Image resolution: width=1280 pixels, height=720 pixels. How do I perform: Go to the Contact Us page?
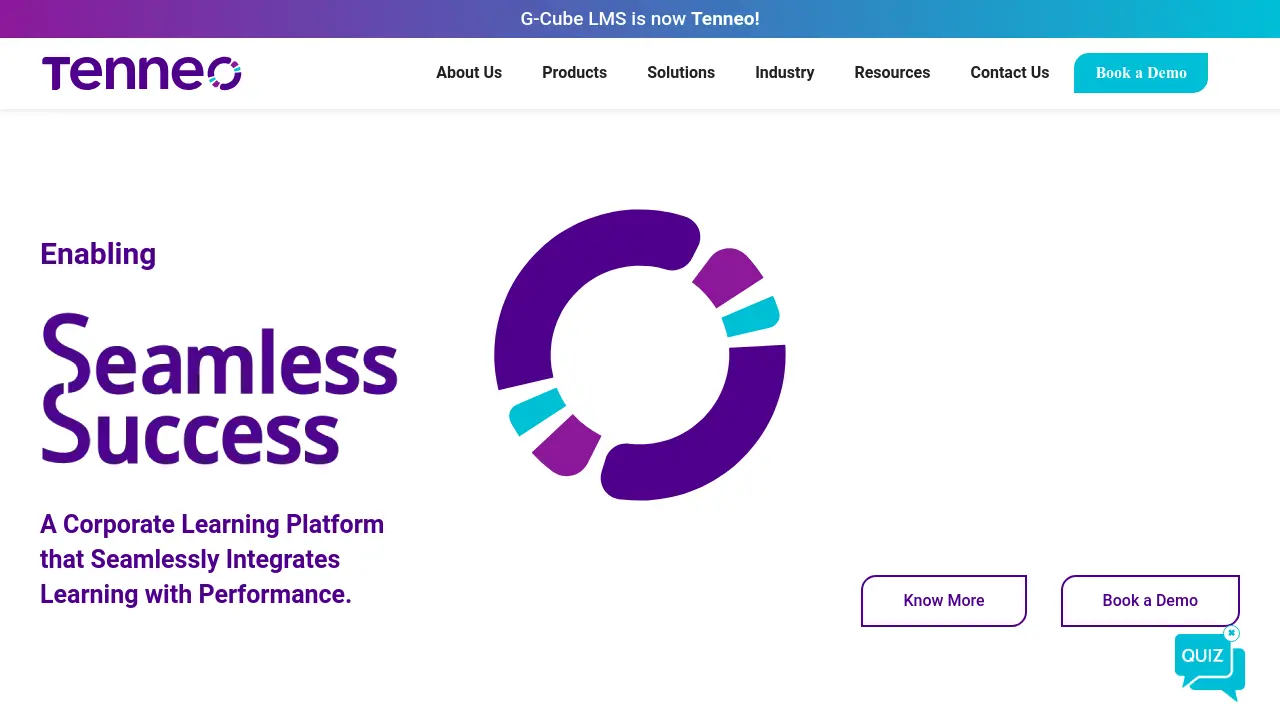click(1010, 73)
